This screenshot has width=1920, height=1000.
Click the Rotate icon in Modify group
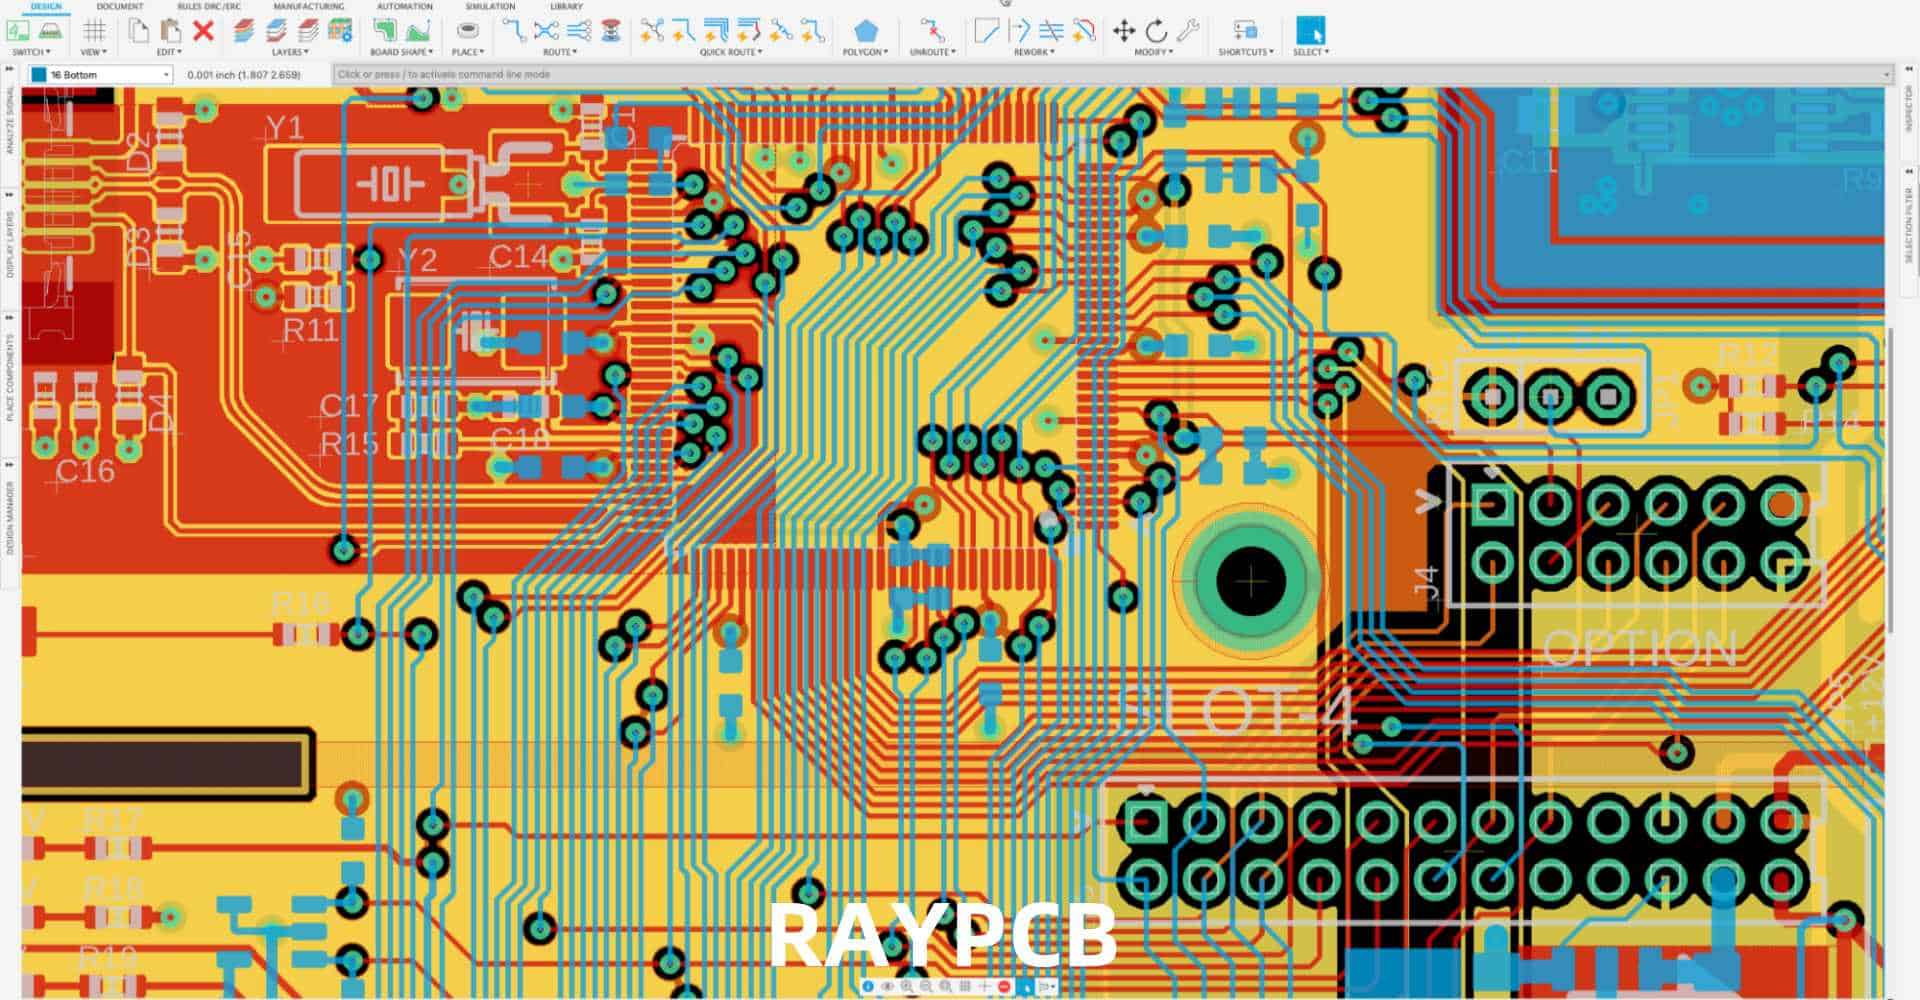[x=1157, y=30]
